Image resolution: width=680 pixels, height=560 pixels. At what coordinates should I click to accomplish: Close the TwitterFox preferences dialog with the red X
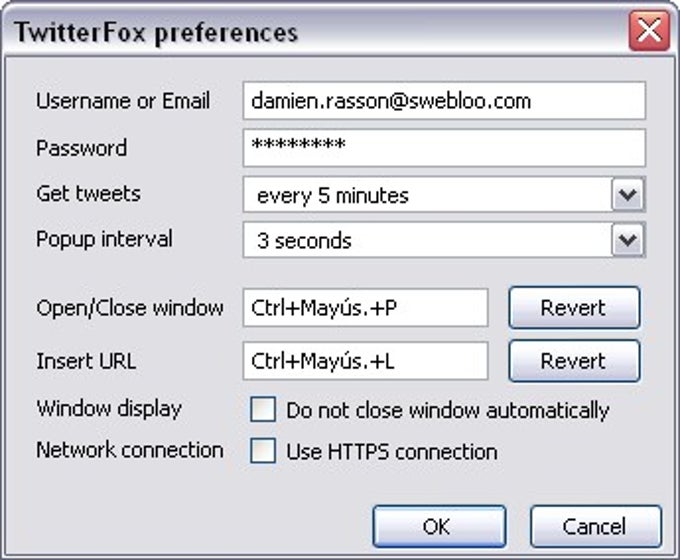[649, 31]
